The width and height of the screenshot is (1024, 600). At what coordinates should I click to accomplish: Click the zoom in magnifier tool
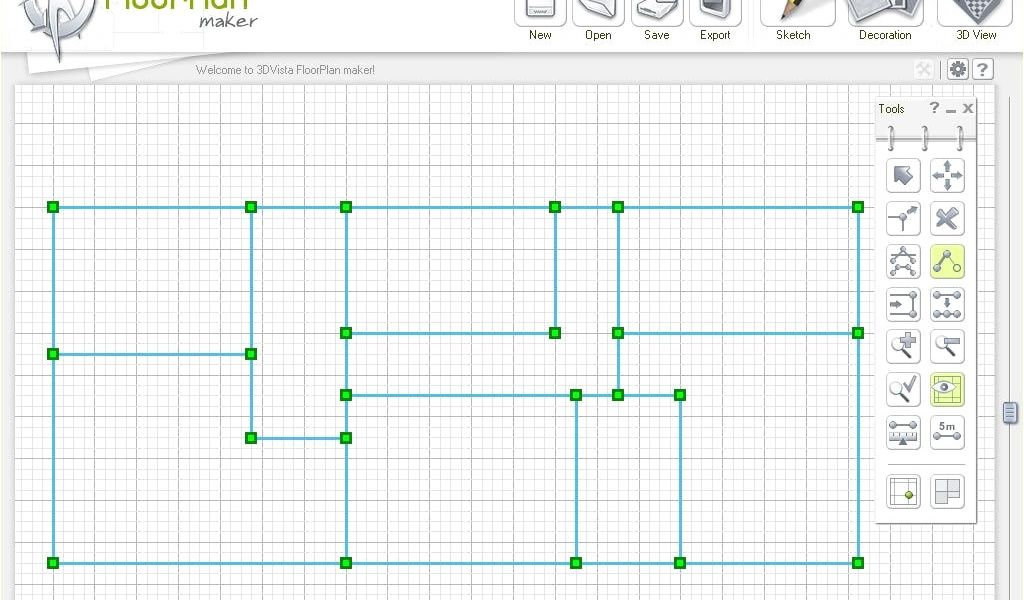click(x=903, y=347)
